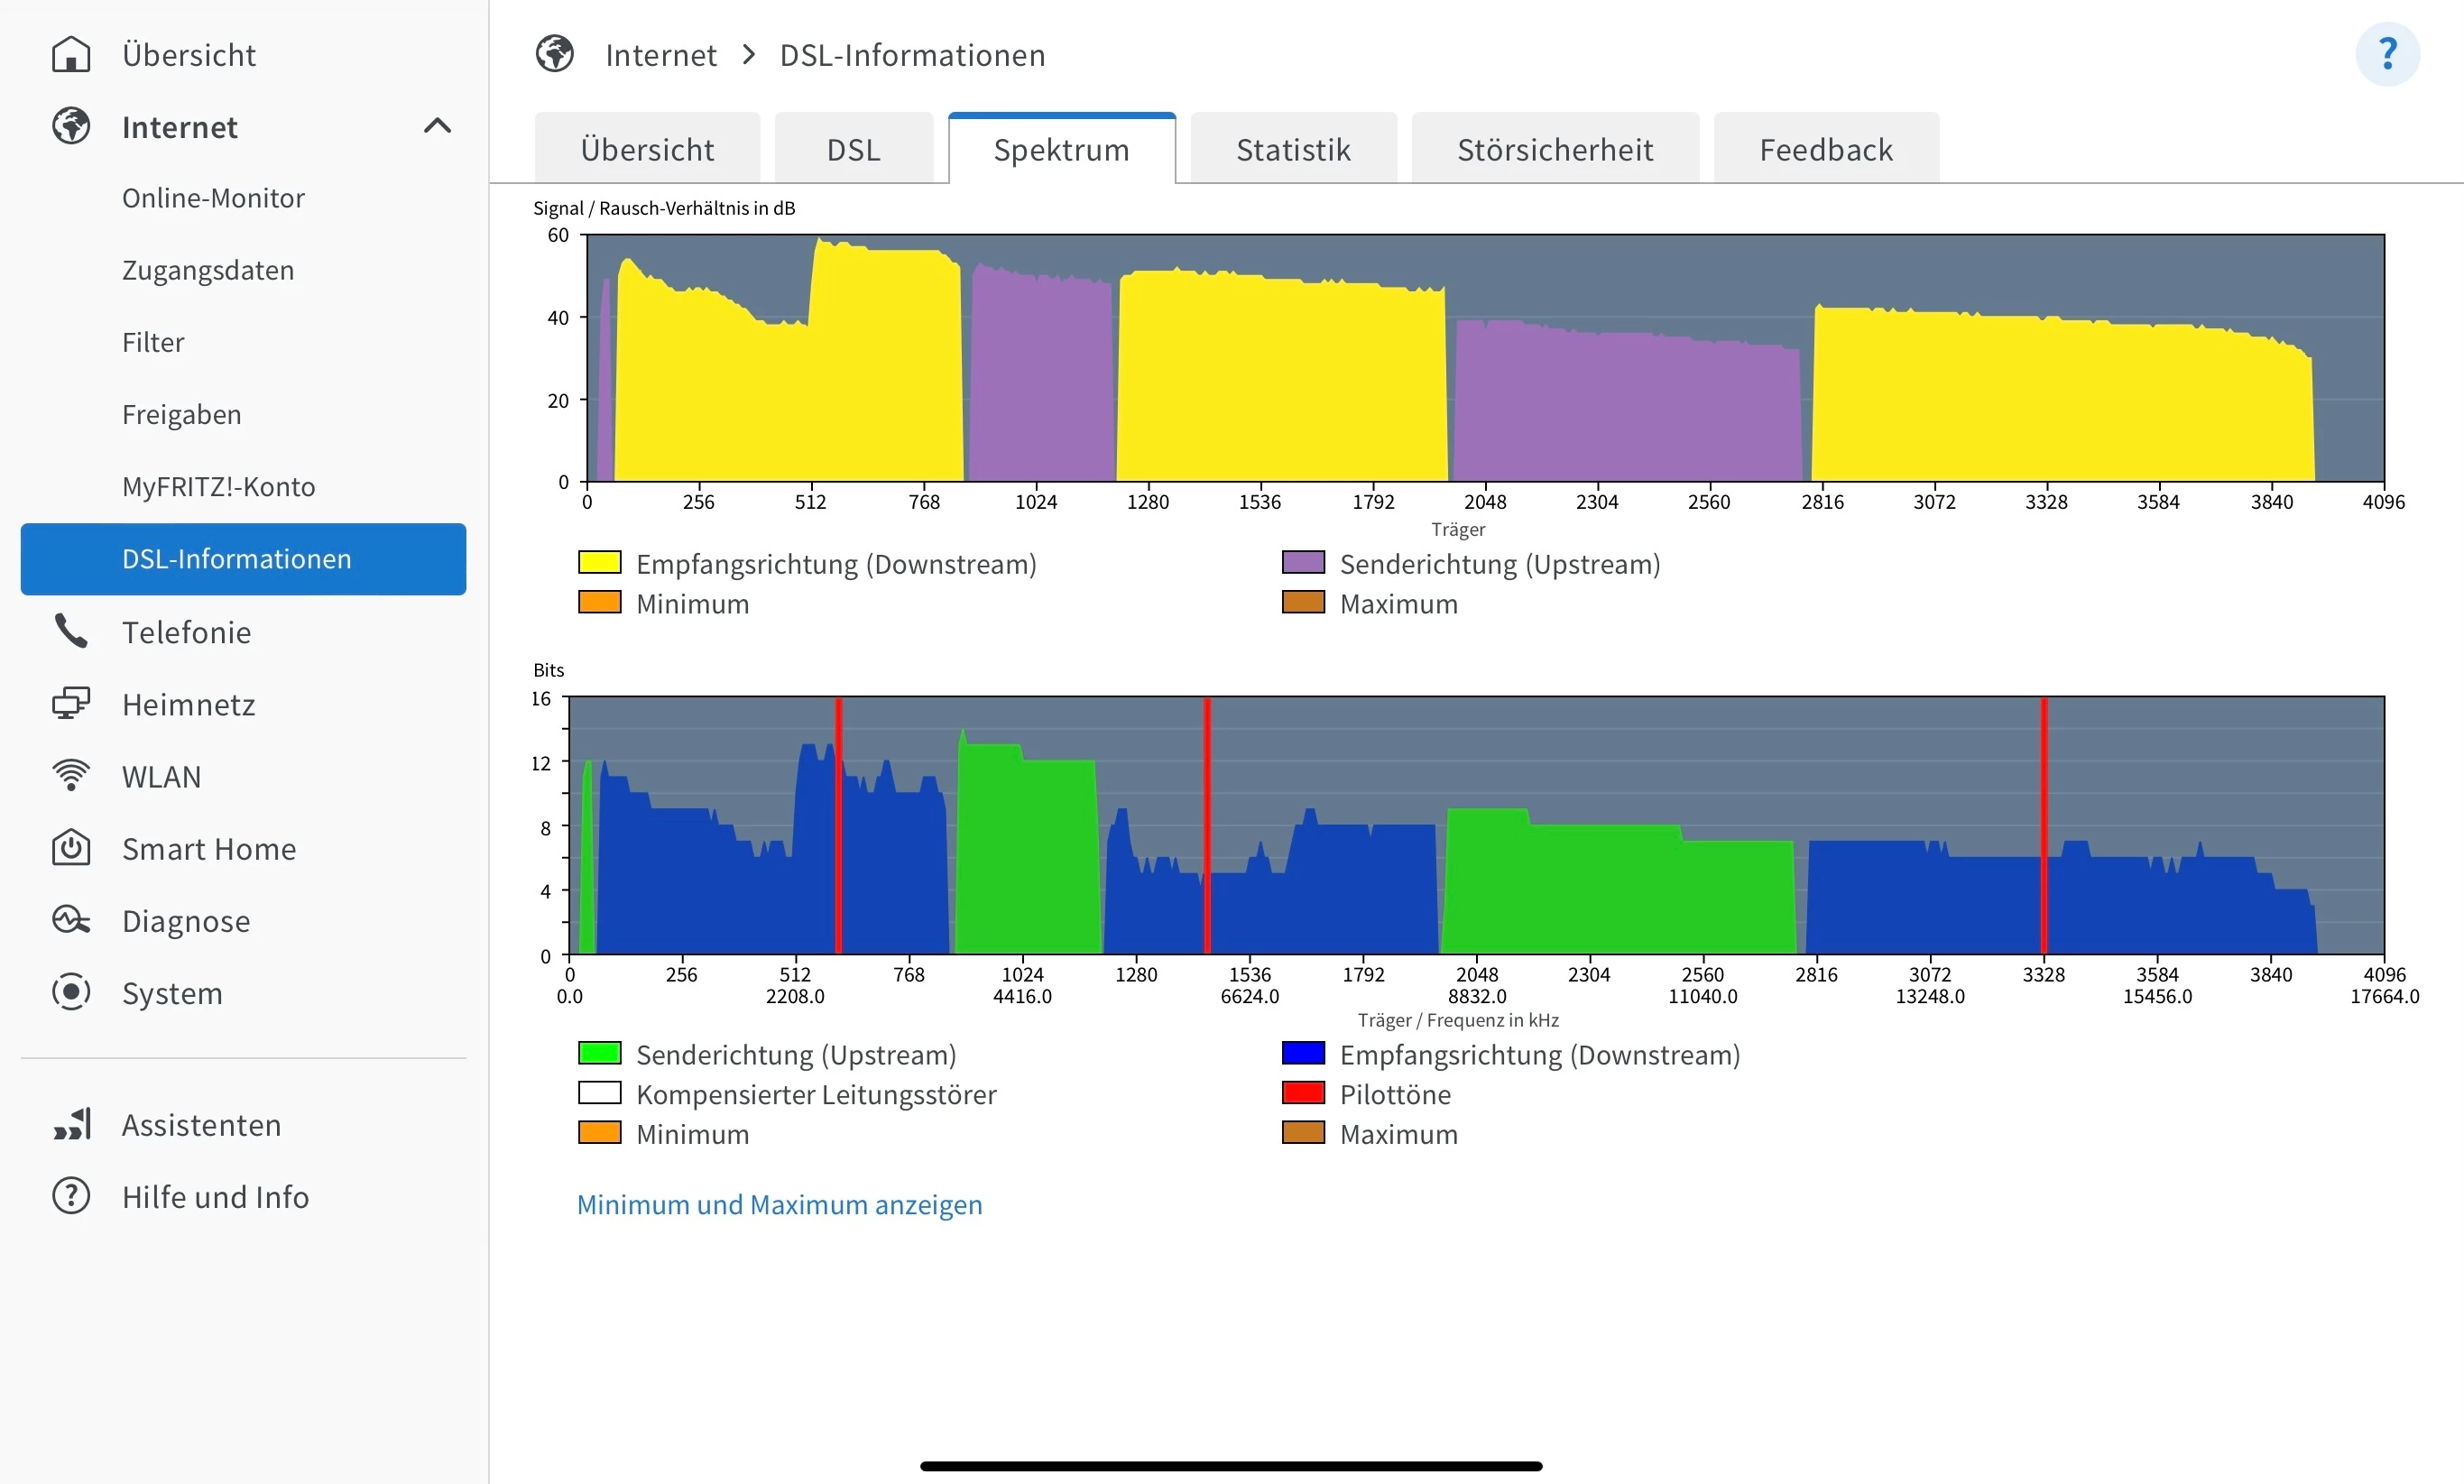The image size is (2464, 1484).
Task: Open help via blue question mark button
Action: [2386, 54]
